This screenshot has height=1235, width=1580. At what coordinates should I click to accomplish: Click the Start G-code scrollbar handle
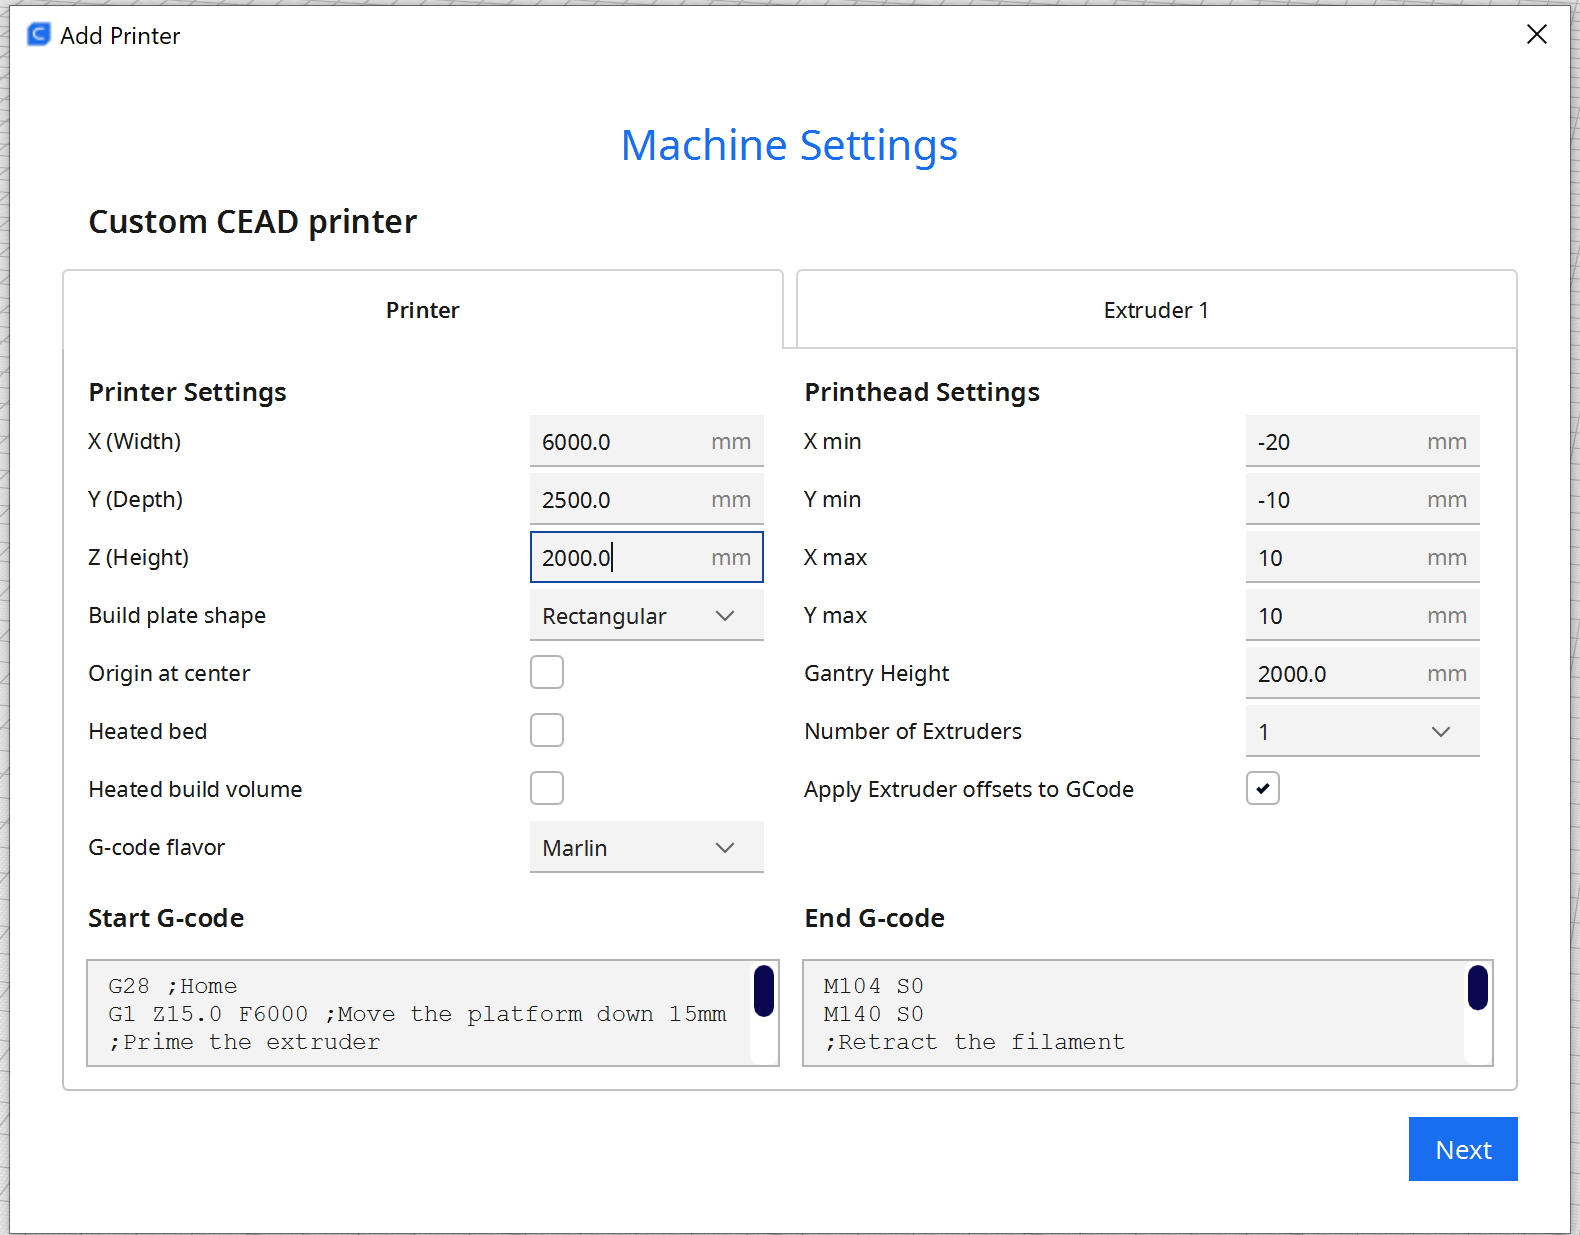[764, 991]
